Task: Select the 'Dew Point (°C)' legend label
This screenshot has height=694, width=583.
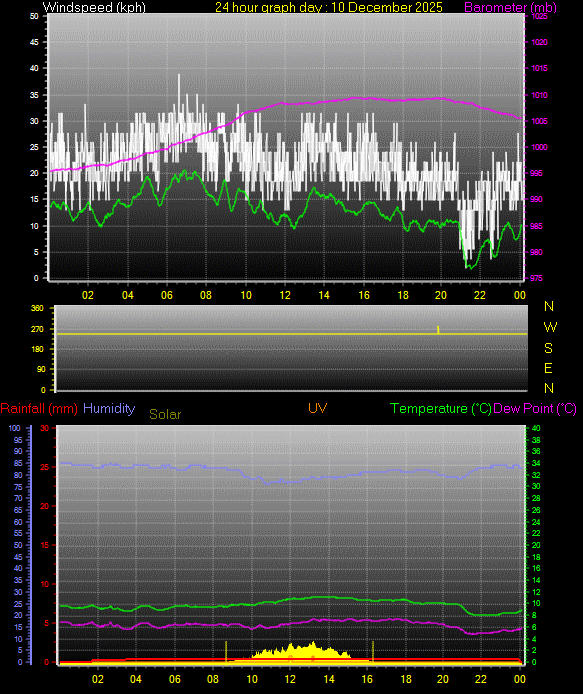Action: click(535, 408)
